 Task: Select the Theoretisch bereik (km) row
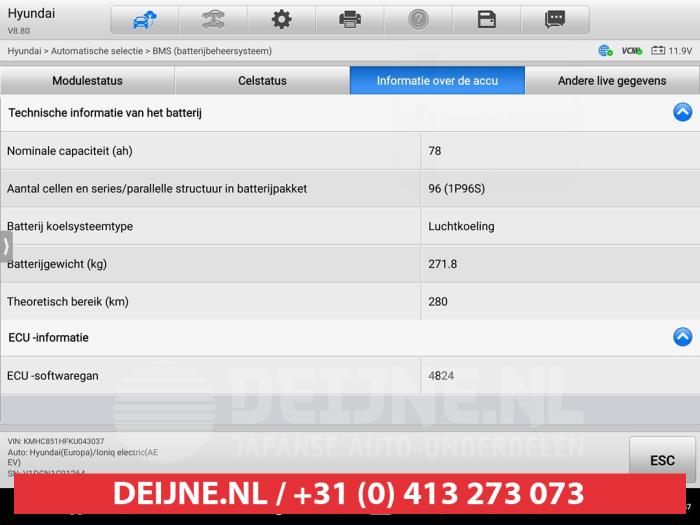click(210, 301)
